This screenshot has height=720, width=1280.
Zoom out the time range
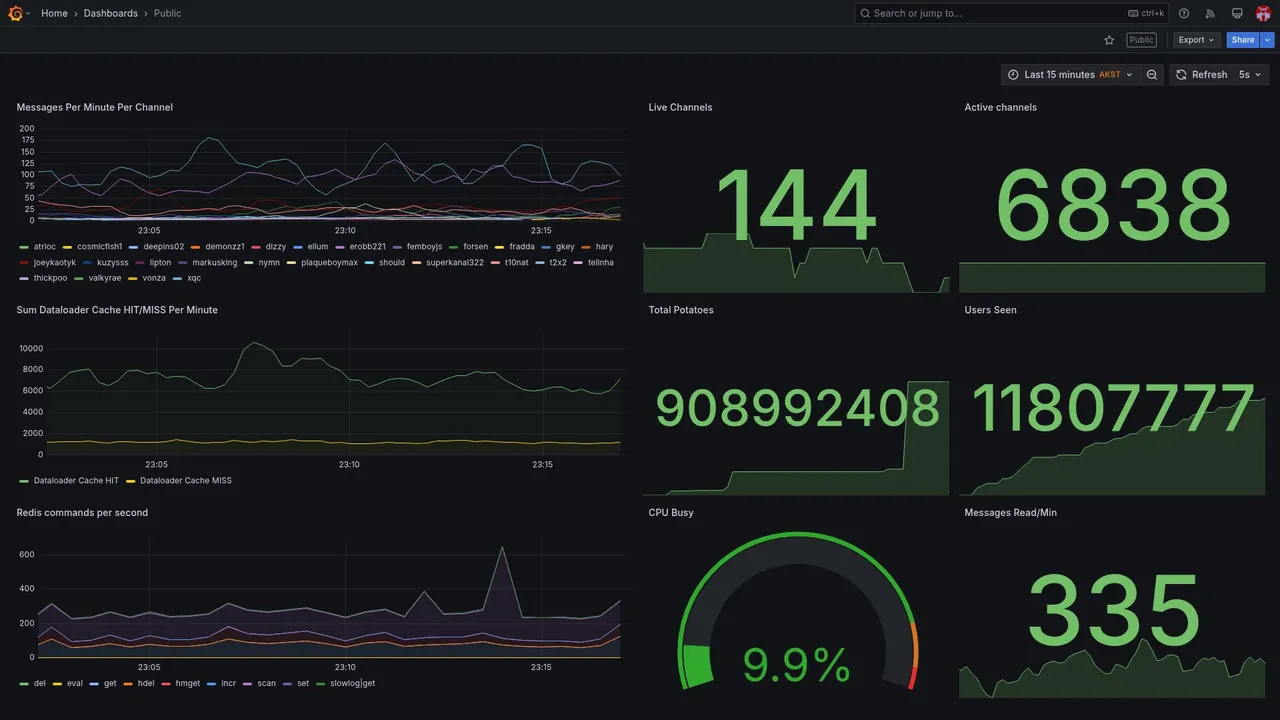pyautogui.click(x=1152, y=75)
